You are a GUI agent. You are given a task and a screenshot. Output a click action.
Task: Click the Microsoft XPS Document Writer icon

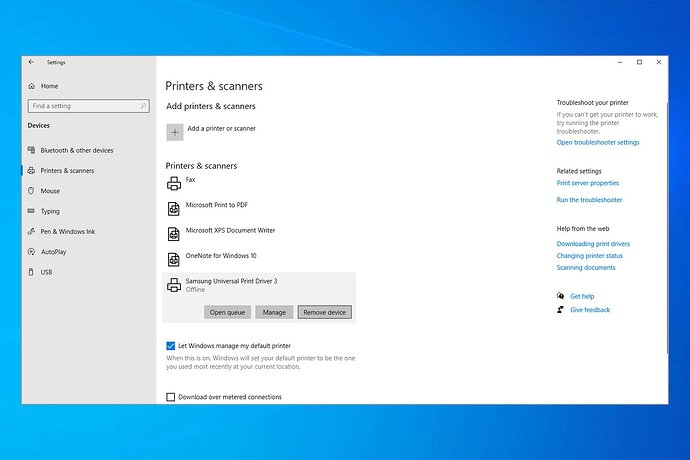(x=174, y=234)
